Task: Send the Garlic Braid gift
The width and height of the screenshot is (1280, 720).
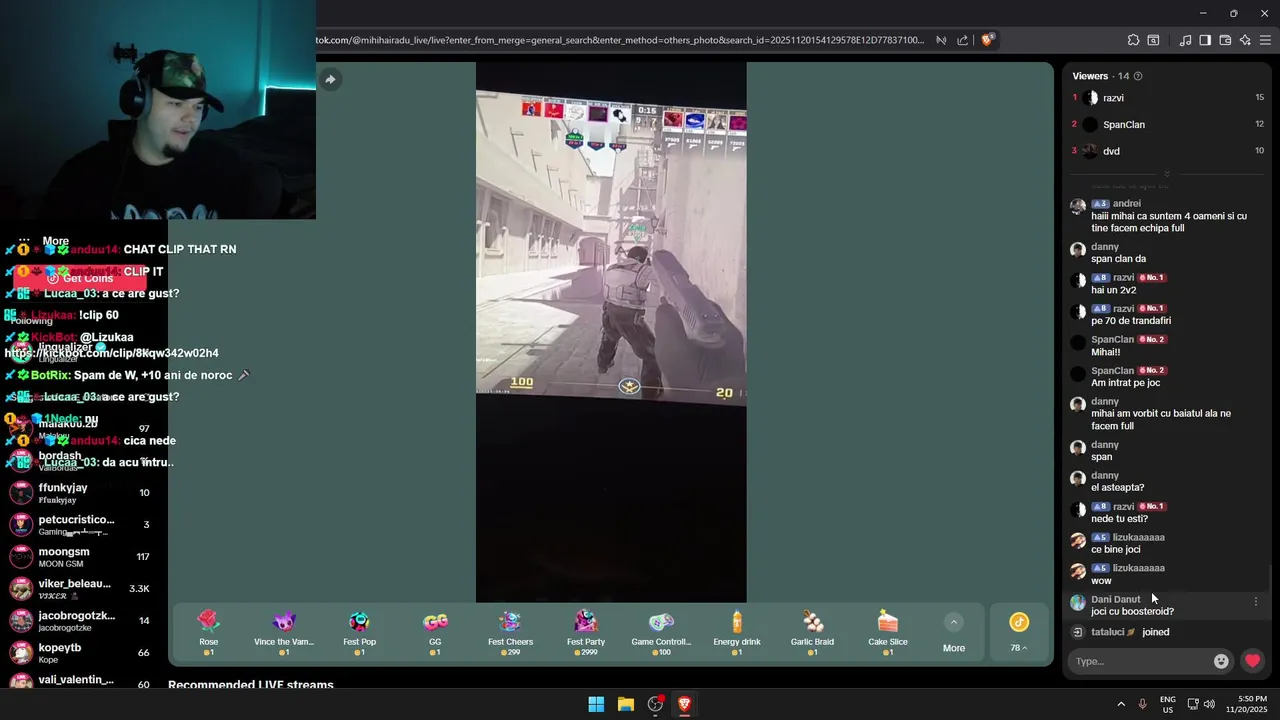Action: pos(812,632)
